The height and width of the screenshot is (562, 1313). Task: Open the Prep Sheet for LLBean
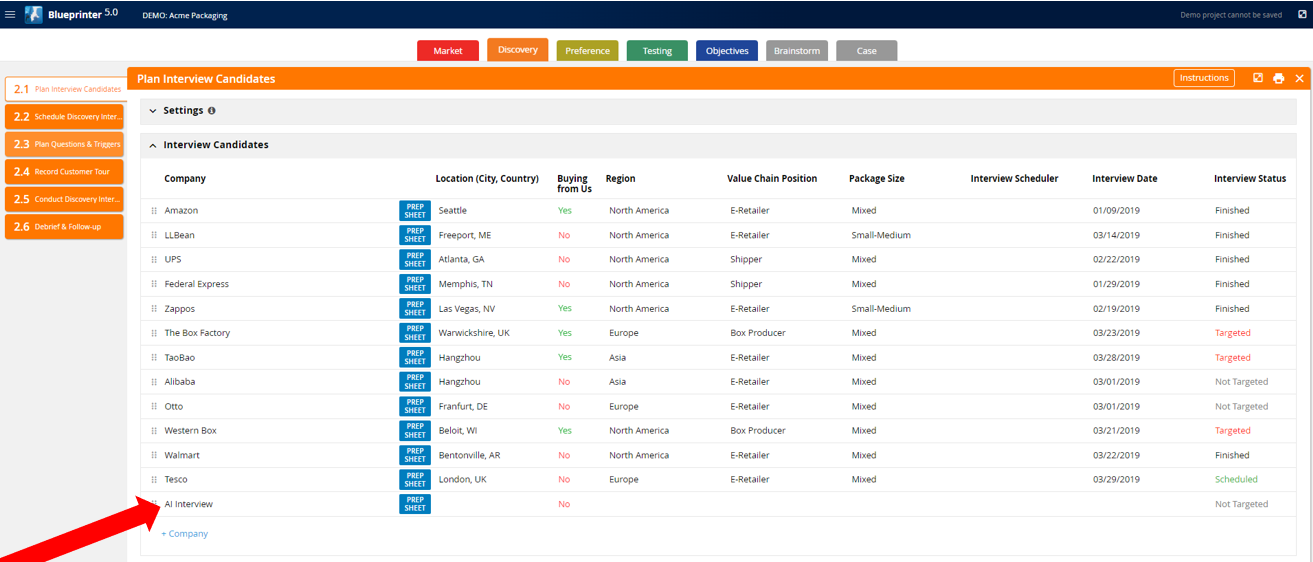[x=415, y=235]
